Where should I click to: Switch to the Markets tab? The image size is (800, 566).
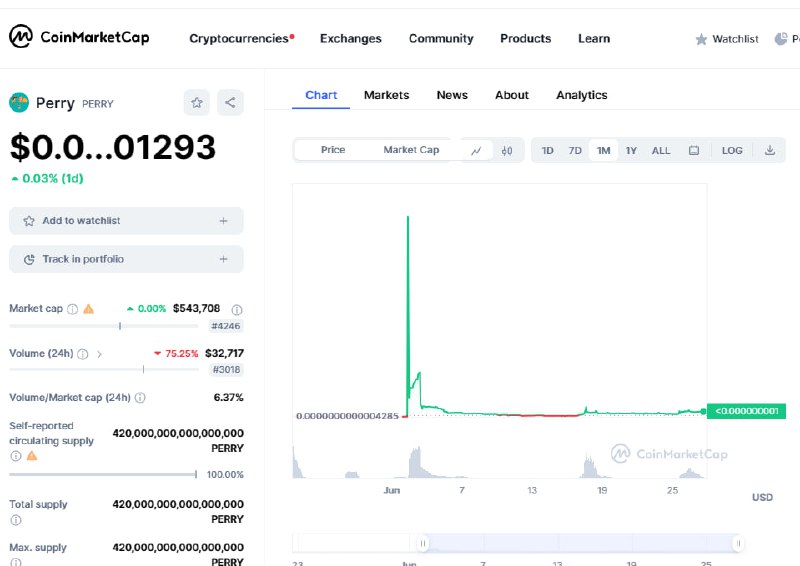coord(386,95)
